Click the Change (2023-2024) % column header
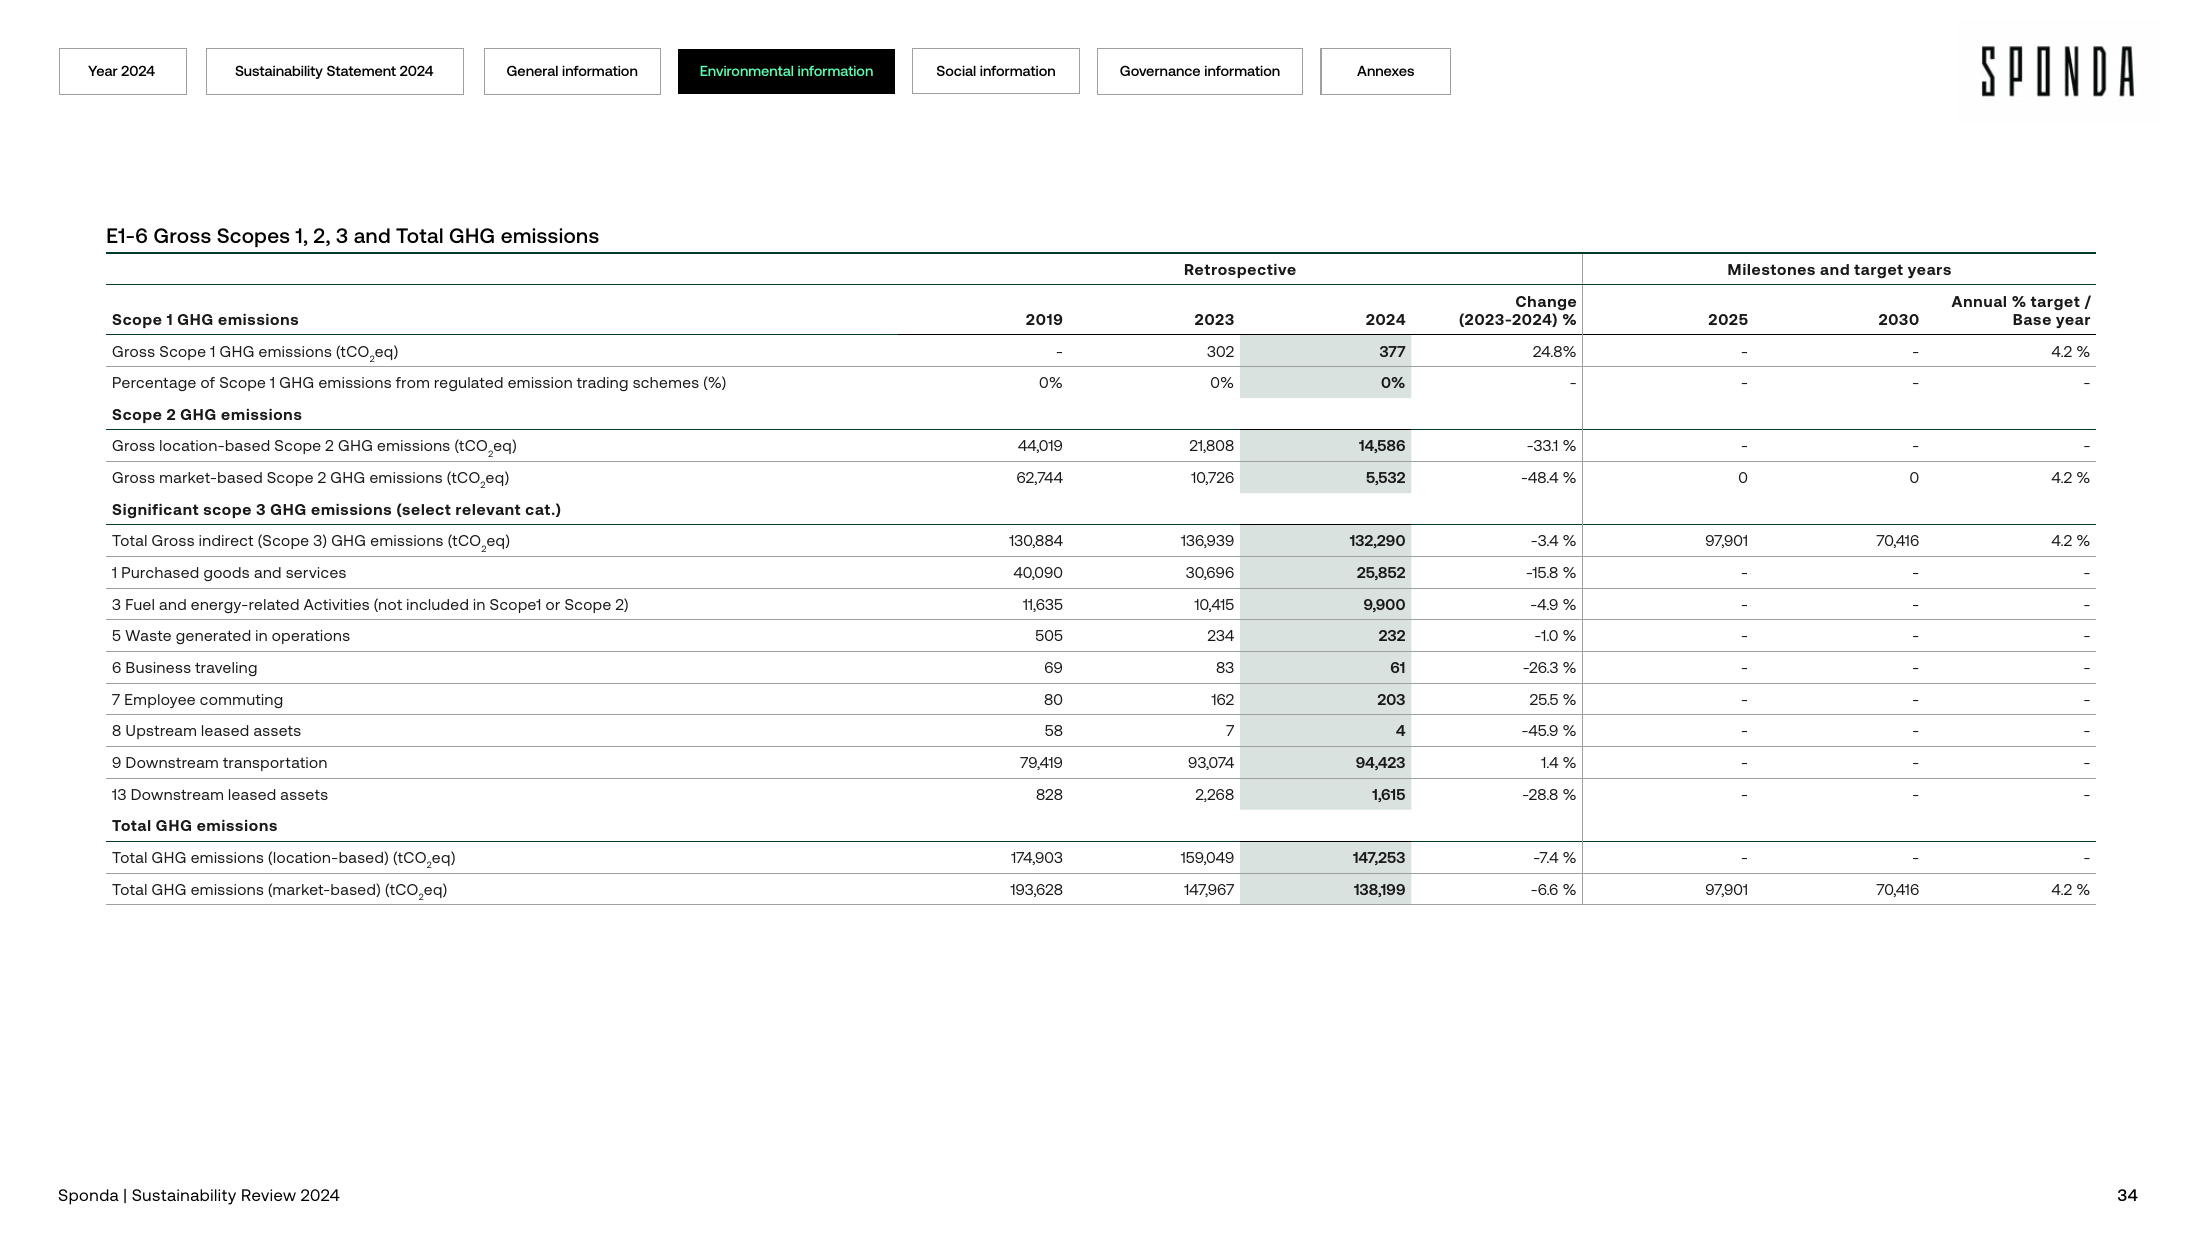This screenshot has height=1241, width=2203. (x=1517, y=311)
